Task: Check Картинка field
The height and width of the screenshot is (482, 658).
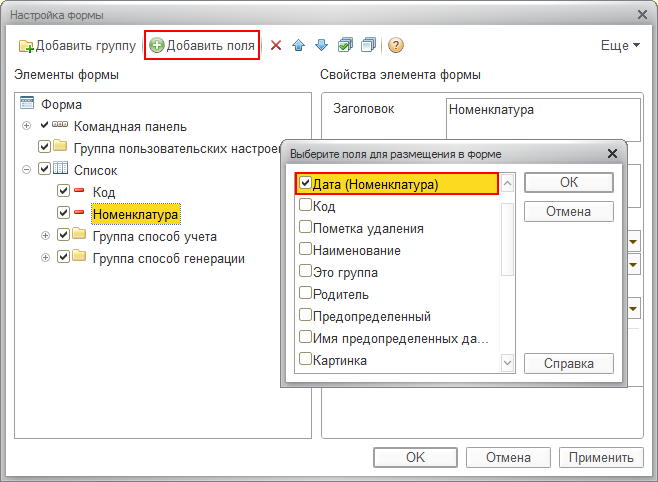Action: (305, 359)
